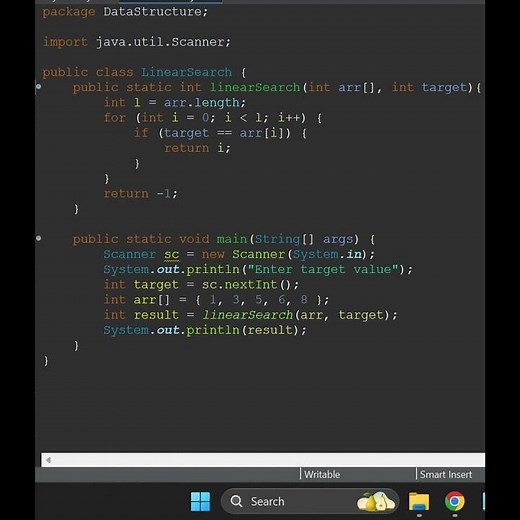Click the class name 'LinearSearch'
This screenshot has width=520, height=520.
tap(186, 72)
